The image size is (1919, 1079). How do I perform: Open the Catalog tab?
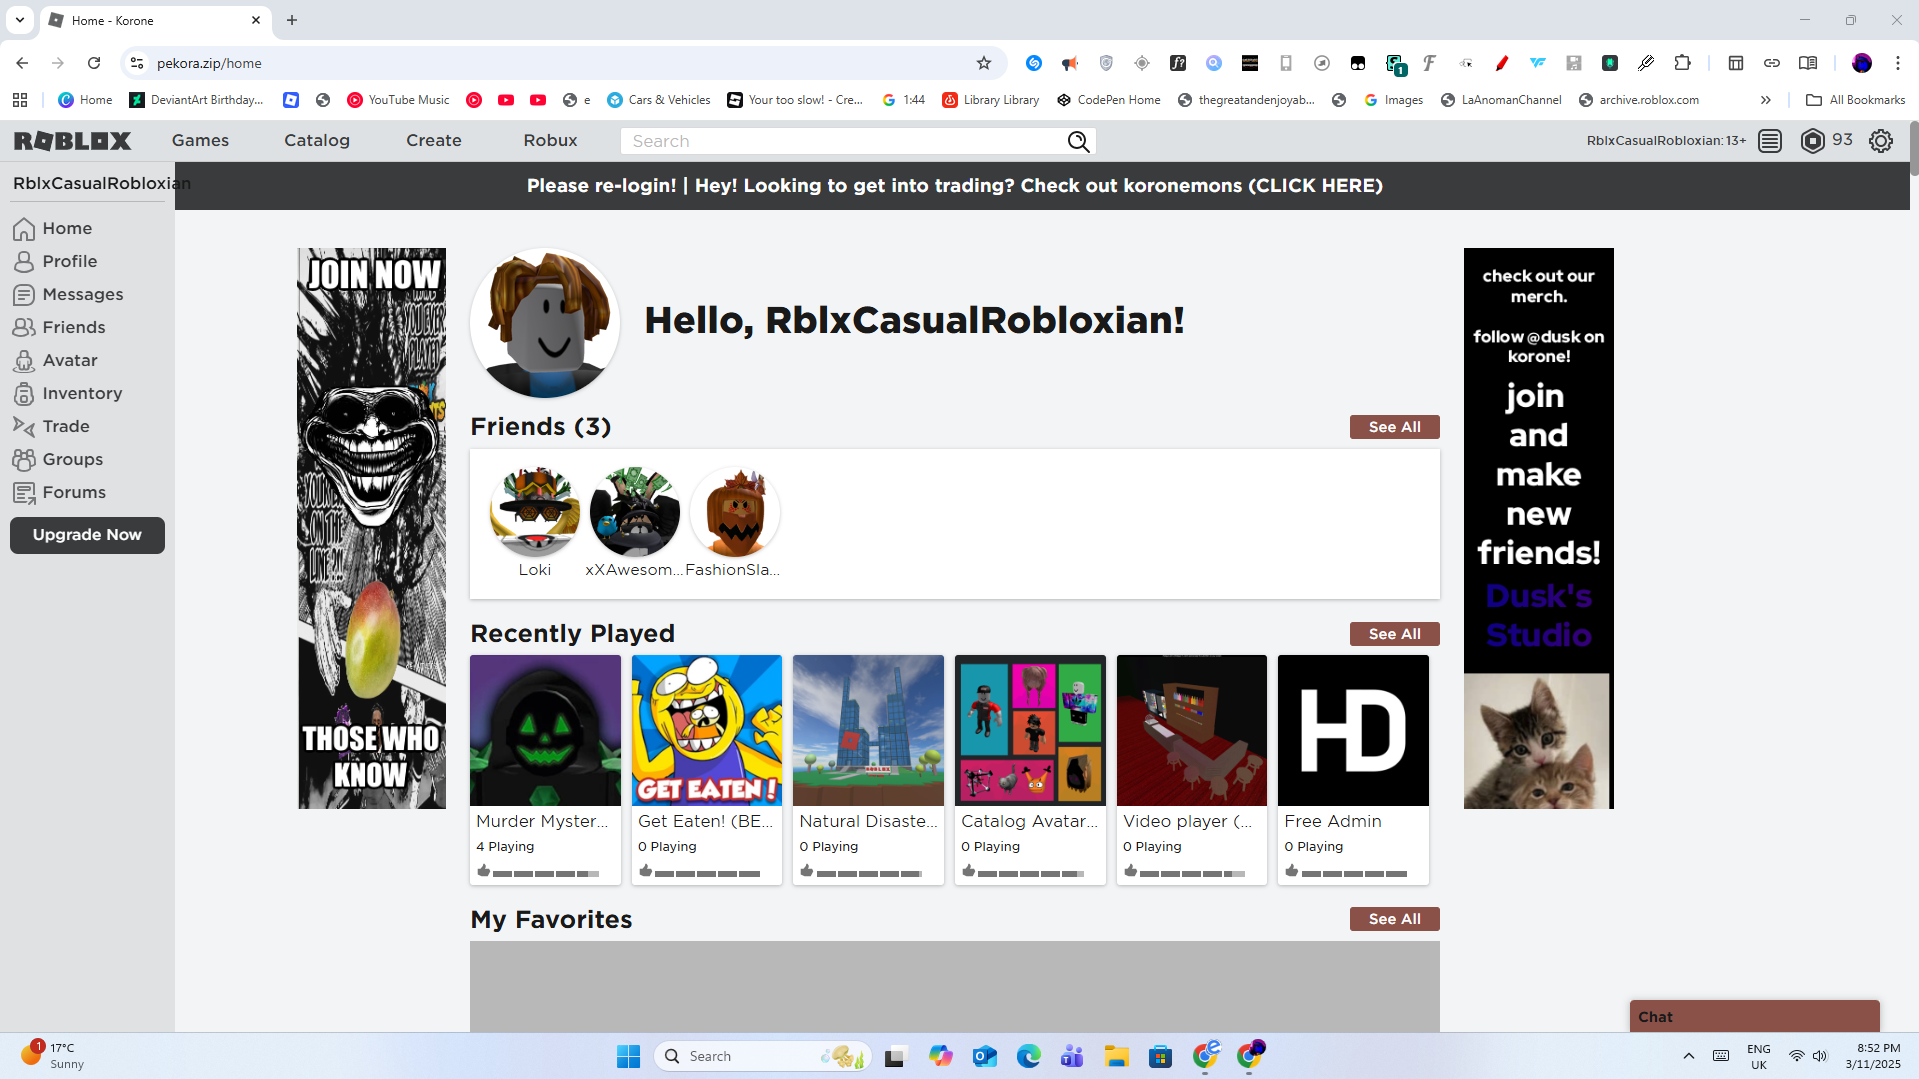pos(317,141)
